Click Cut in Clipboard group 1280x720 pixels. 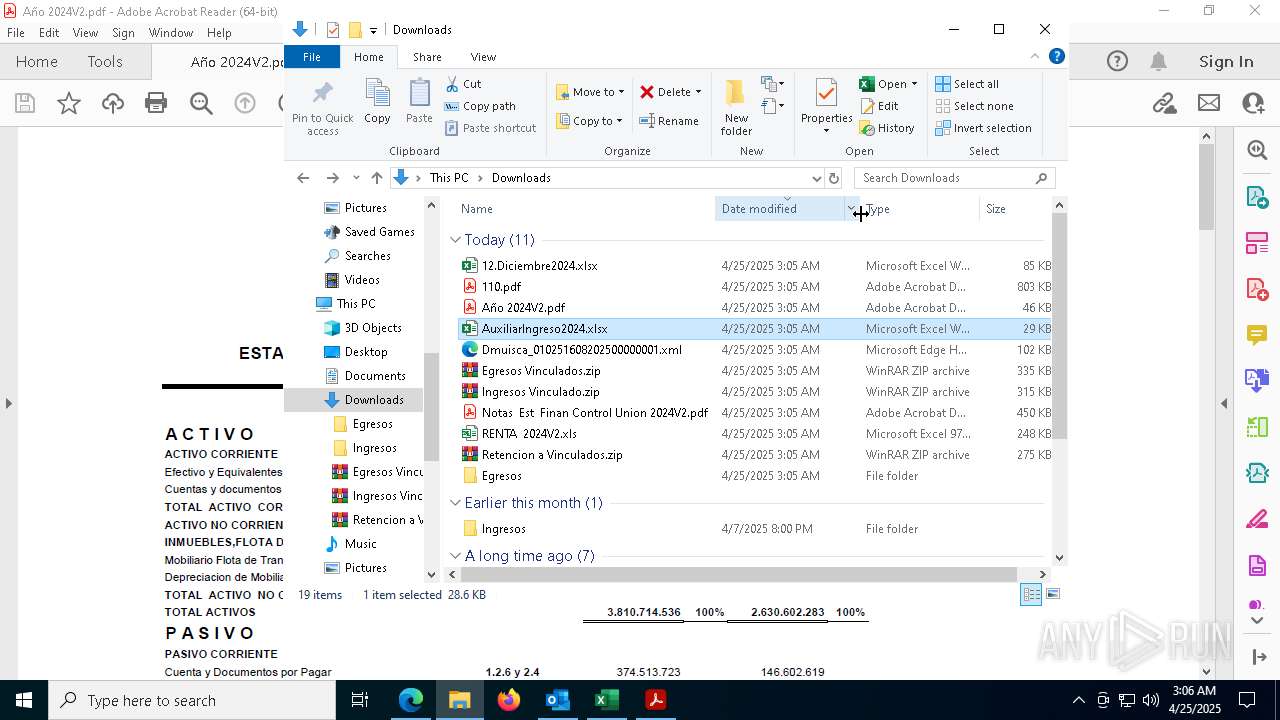point(463,84)
